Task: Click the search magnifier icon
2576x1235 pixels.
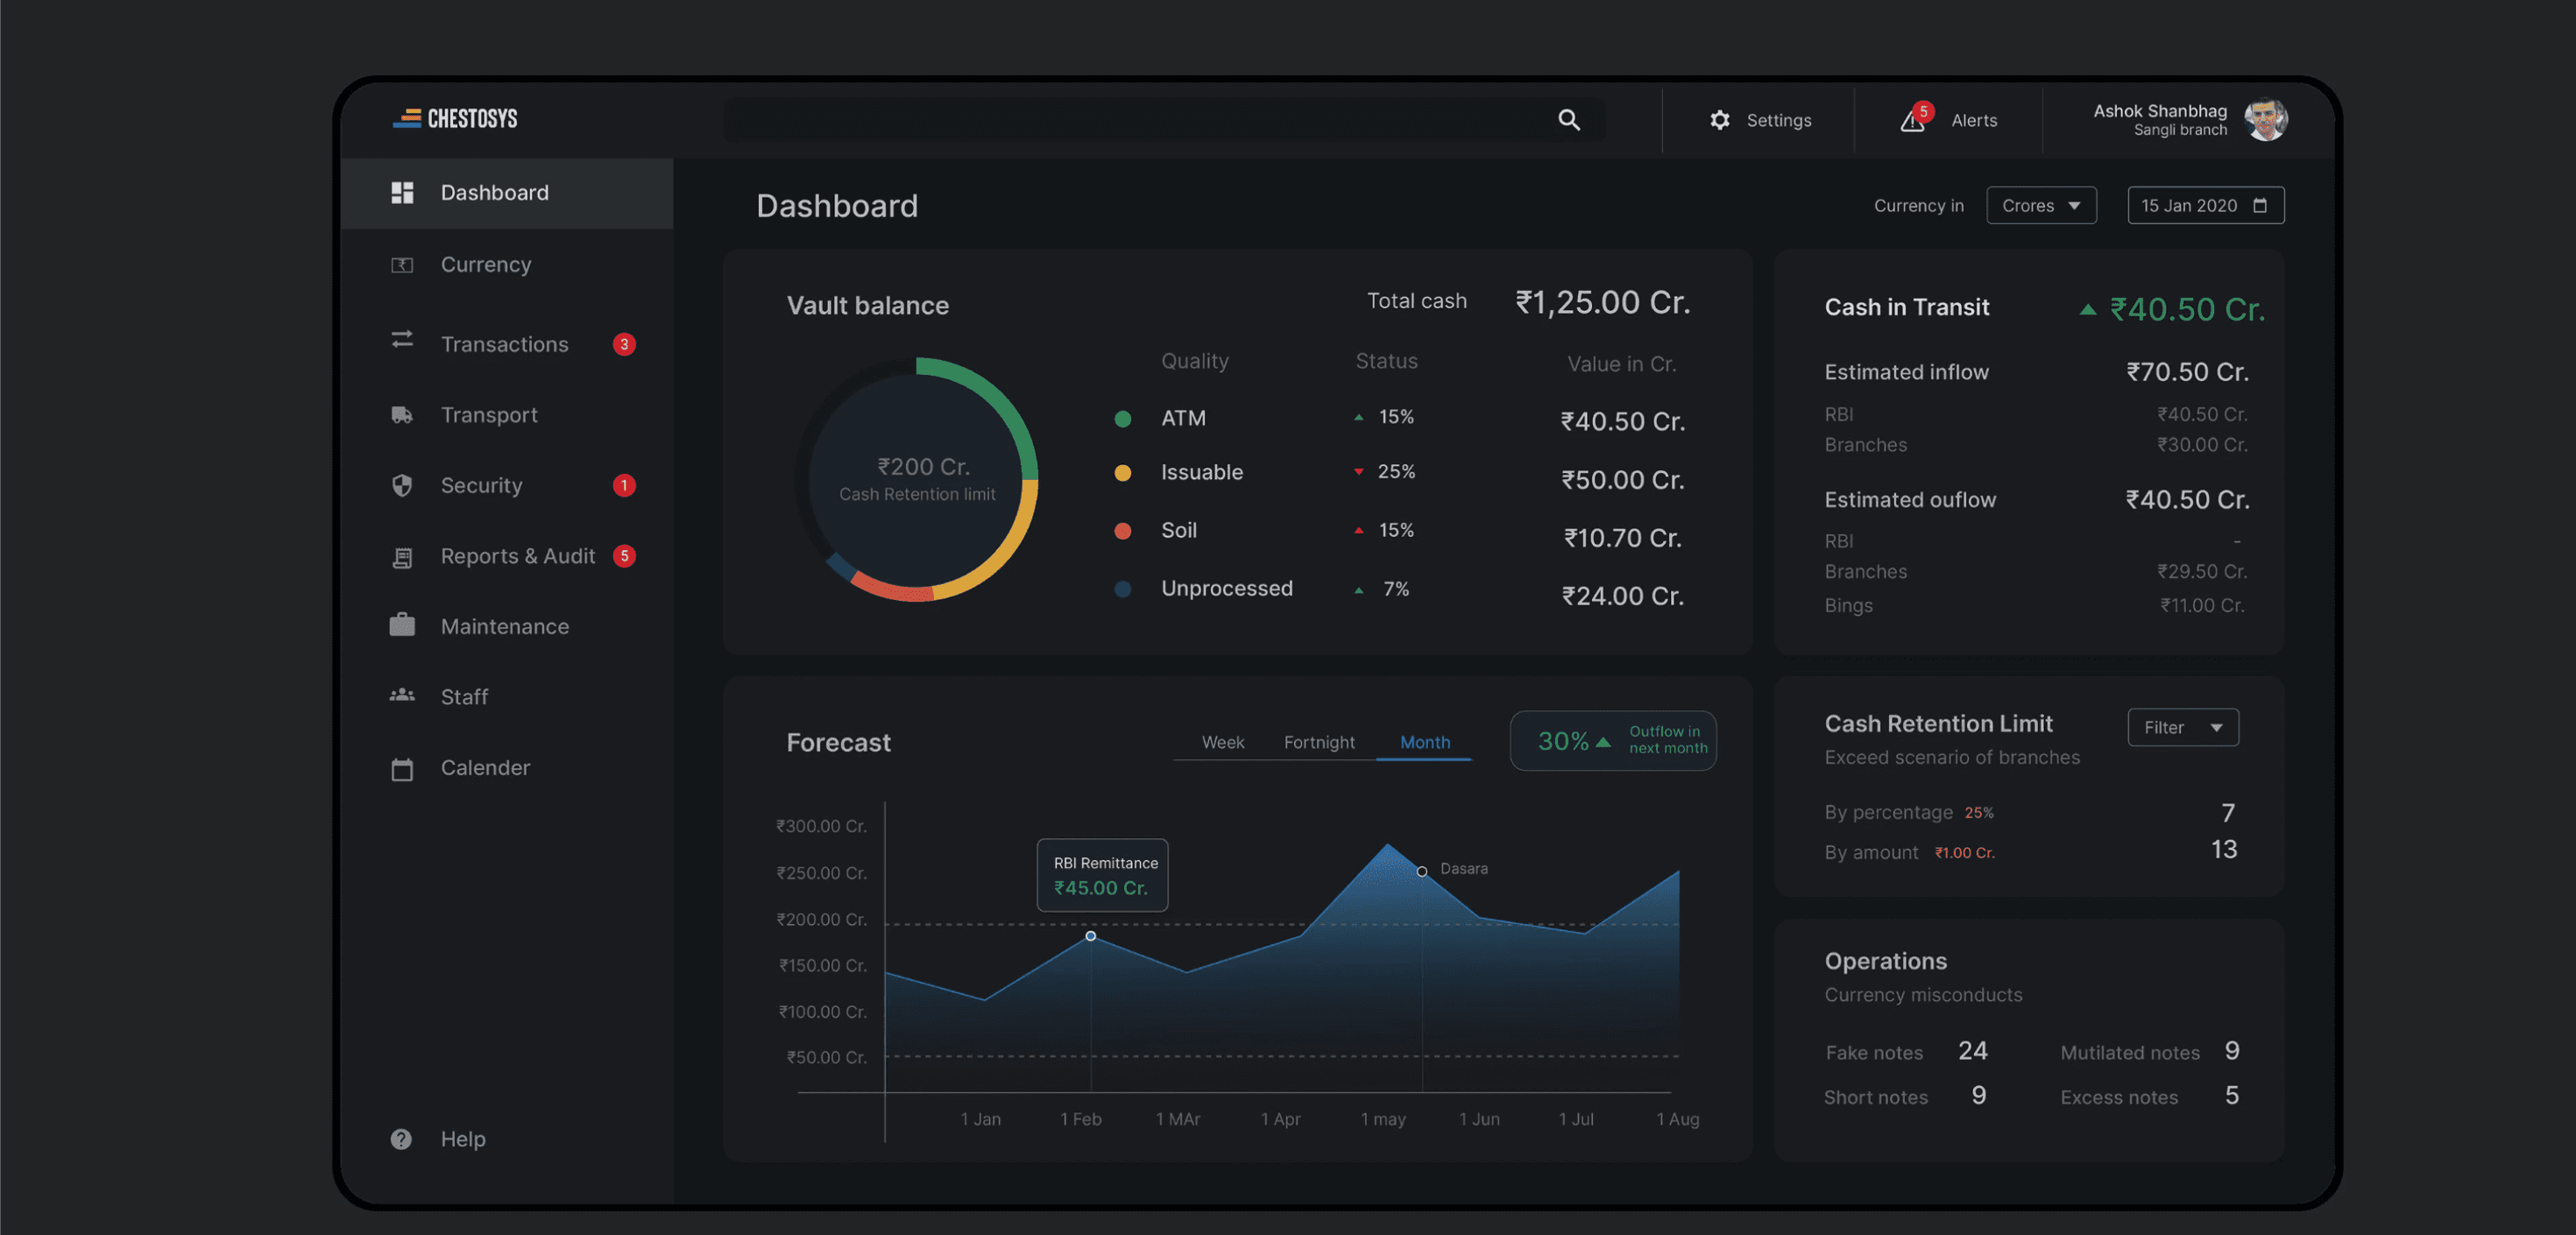Action: click(x=1568, y=120)
